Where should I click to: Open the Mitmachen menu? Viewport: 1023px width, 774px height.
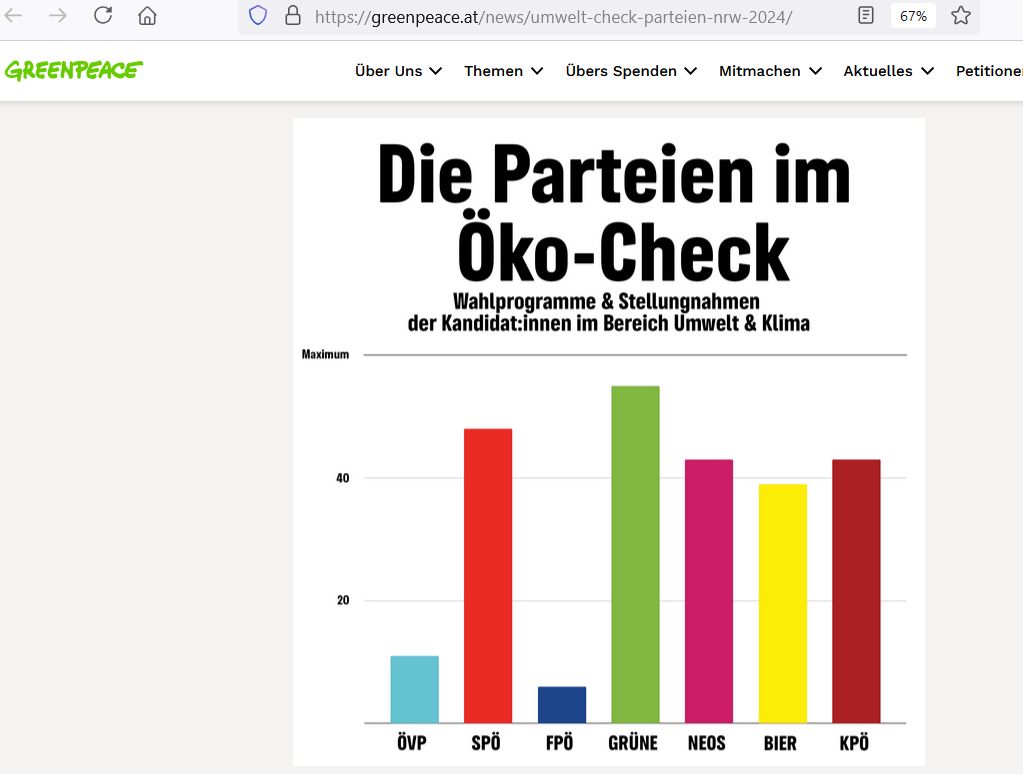759,70
